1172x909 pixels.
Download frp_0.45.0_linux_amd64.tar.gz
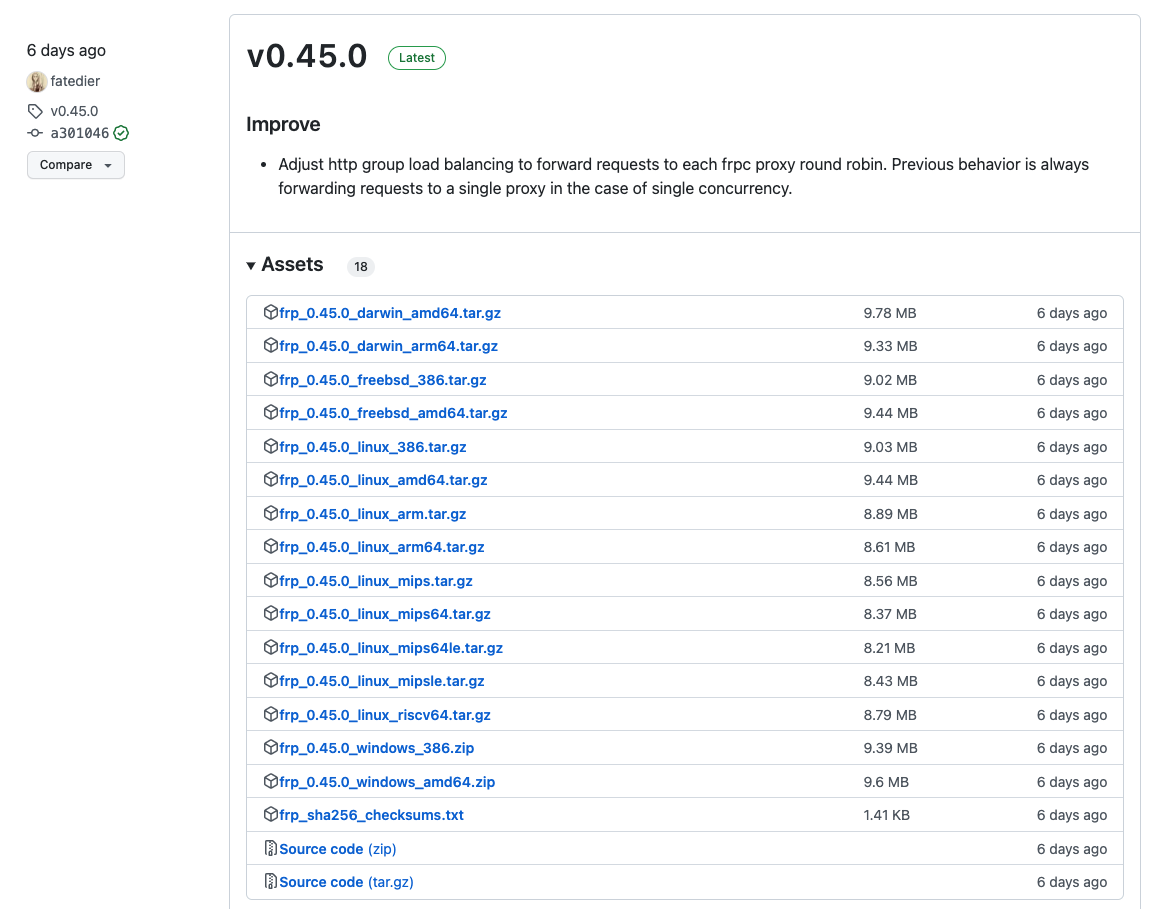pyautogui.click(x=383, y=480)
